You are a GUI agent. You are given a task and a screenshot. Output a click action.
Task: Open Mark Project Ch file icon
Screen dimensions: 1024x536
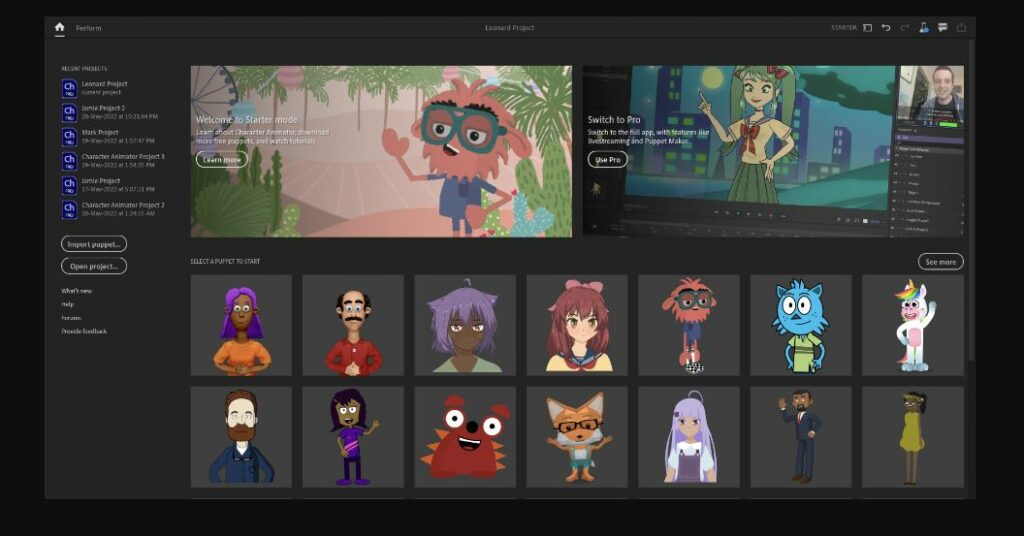pos(69,136)
